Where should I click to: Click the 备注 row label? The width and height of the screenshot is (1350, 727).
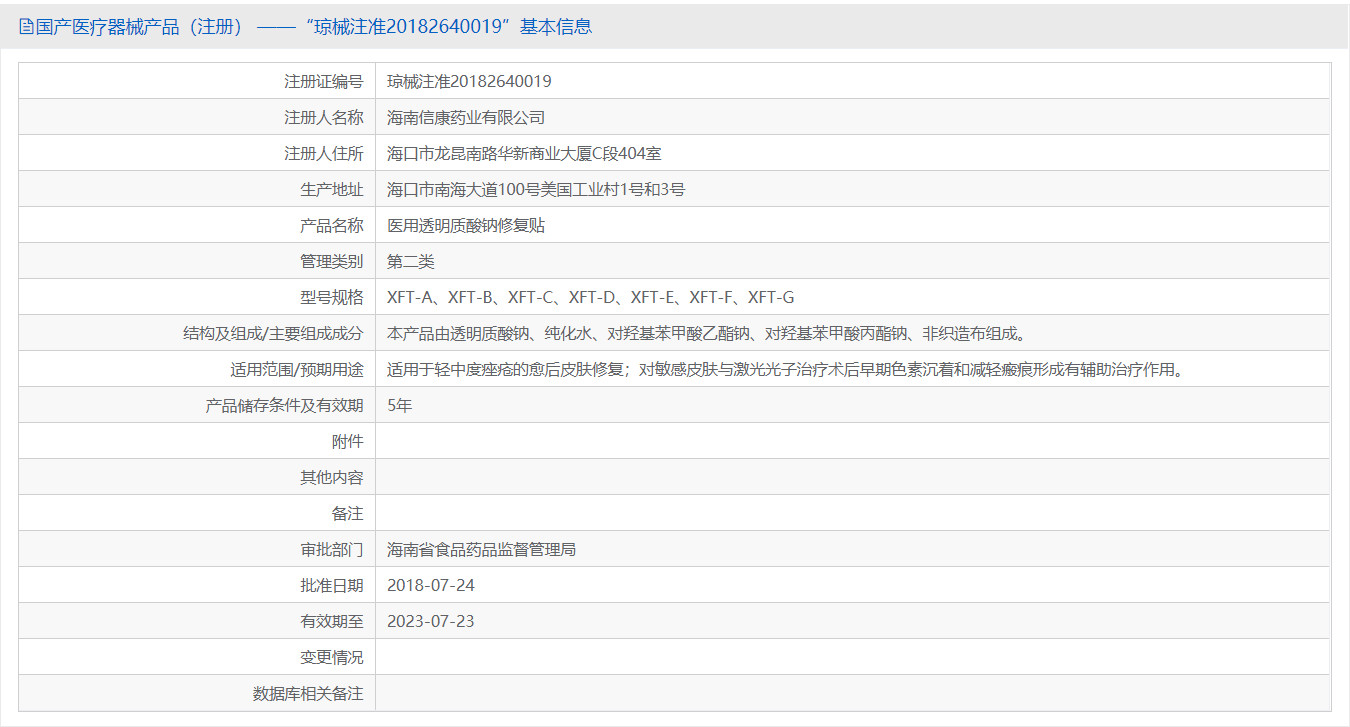[347, 513]
